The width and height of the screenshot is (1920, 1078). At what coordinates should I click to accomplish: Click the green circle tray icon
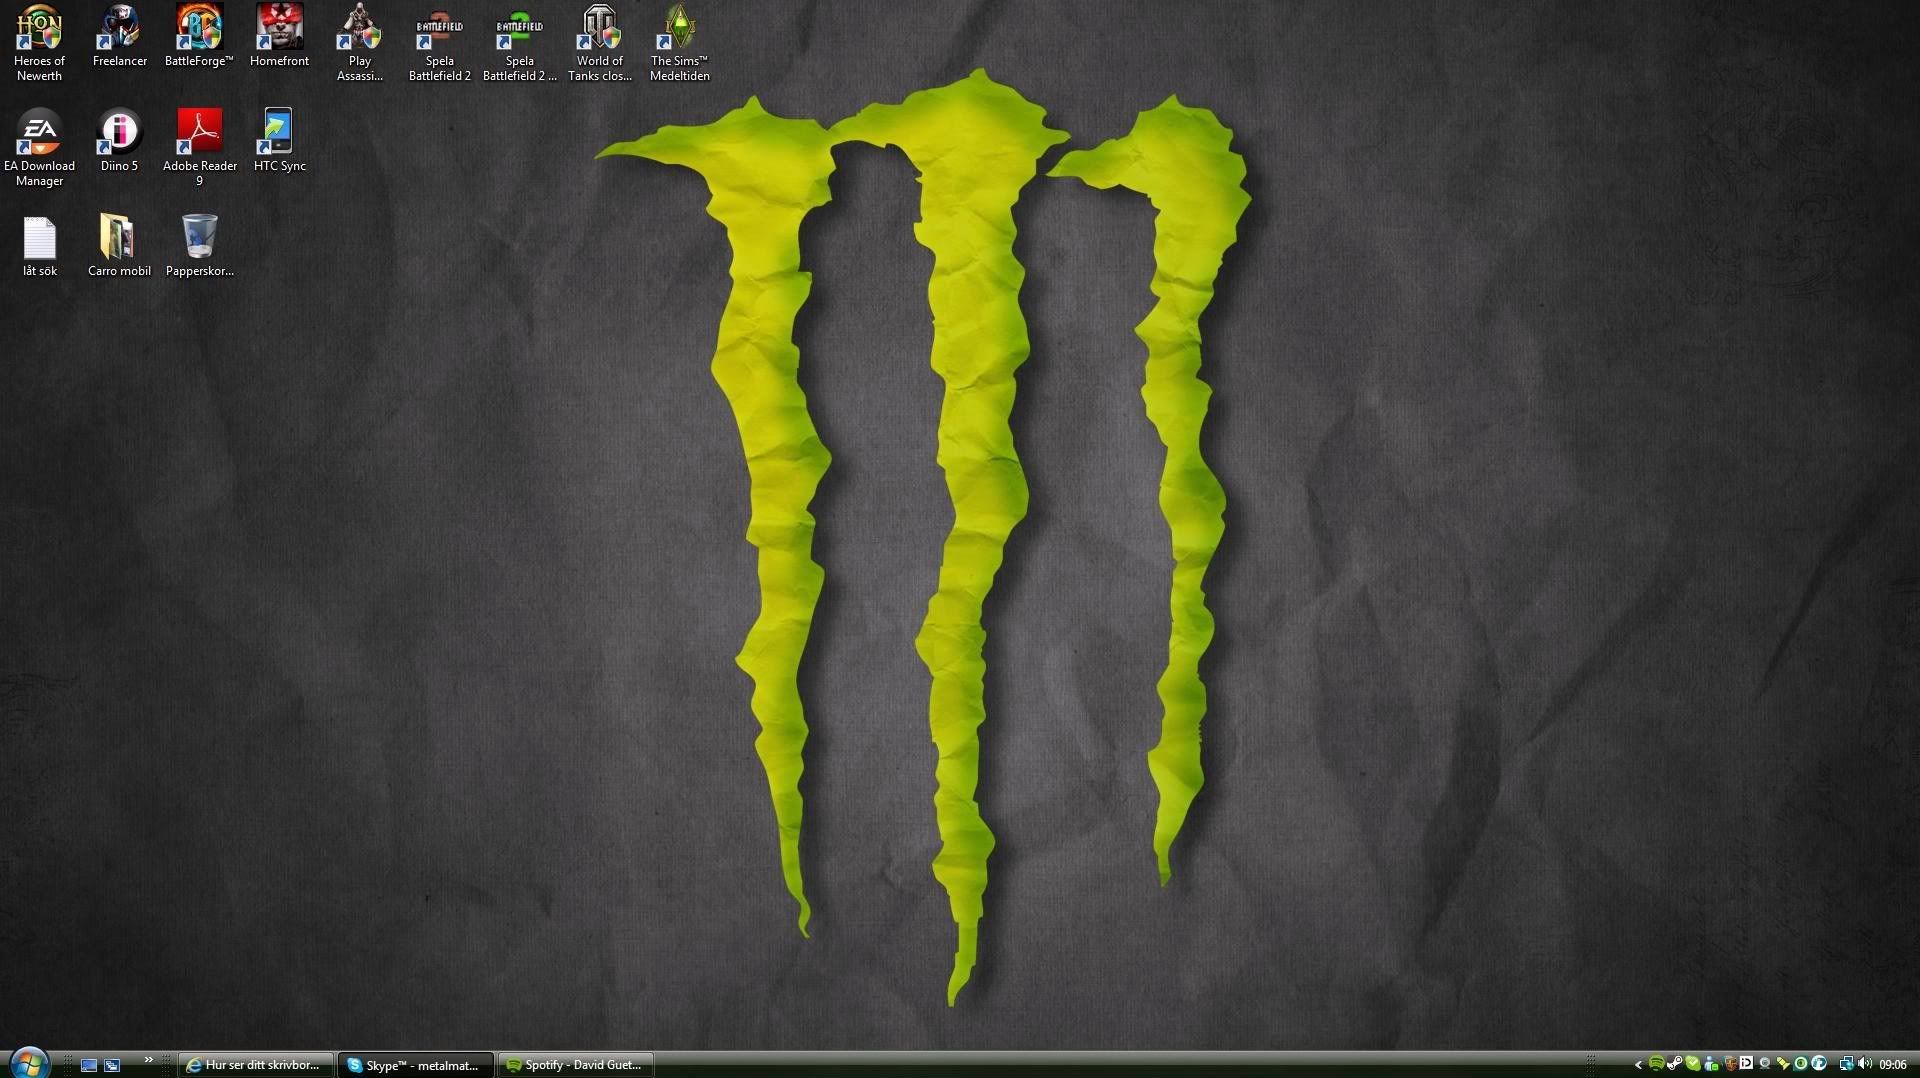pos(1801,1064)
